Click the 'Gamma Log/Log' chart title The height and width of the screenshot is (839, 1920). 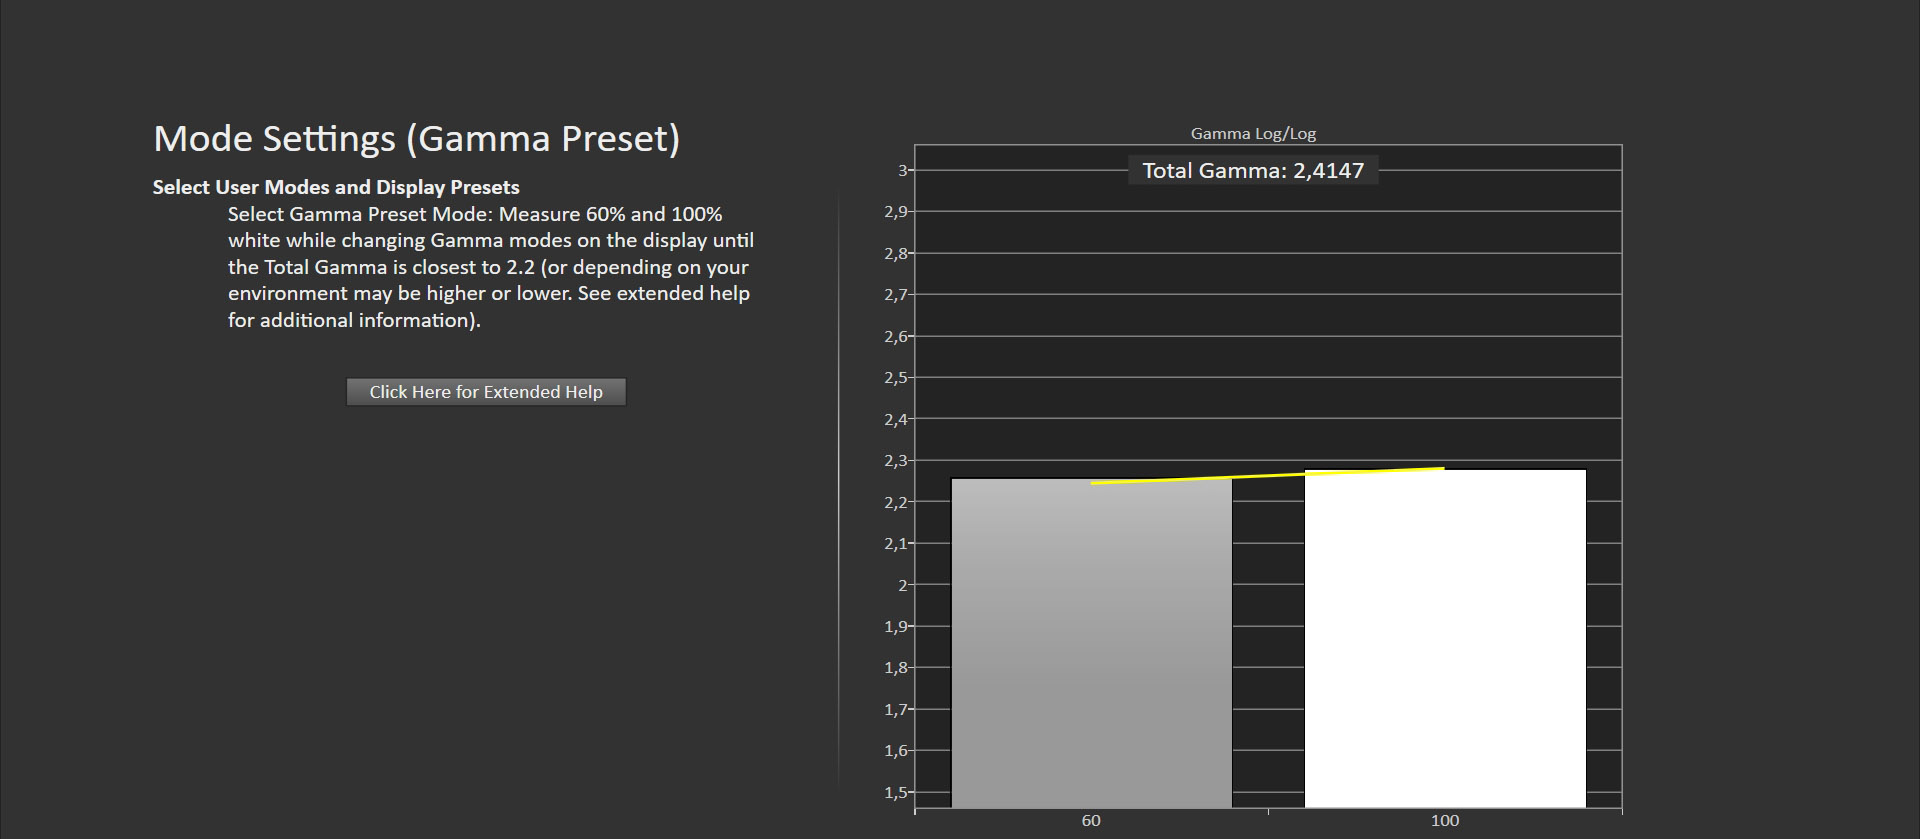point(1252,134)
